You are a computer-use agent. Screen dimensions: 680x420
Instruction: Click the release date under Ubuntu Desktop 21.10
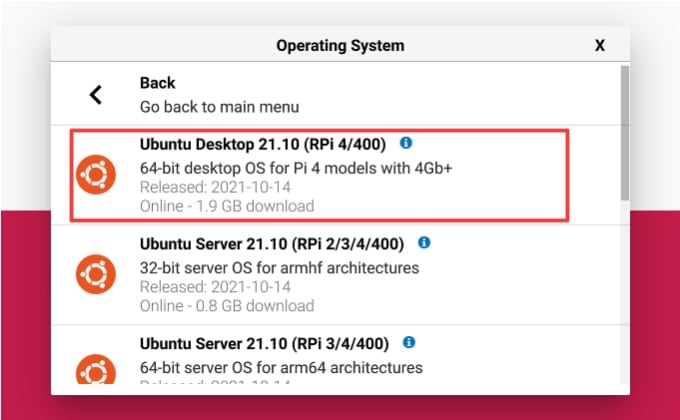pyautogui.click(x=215, y=187)
